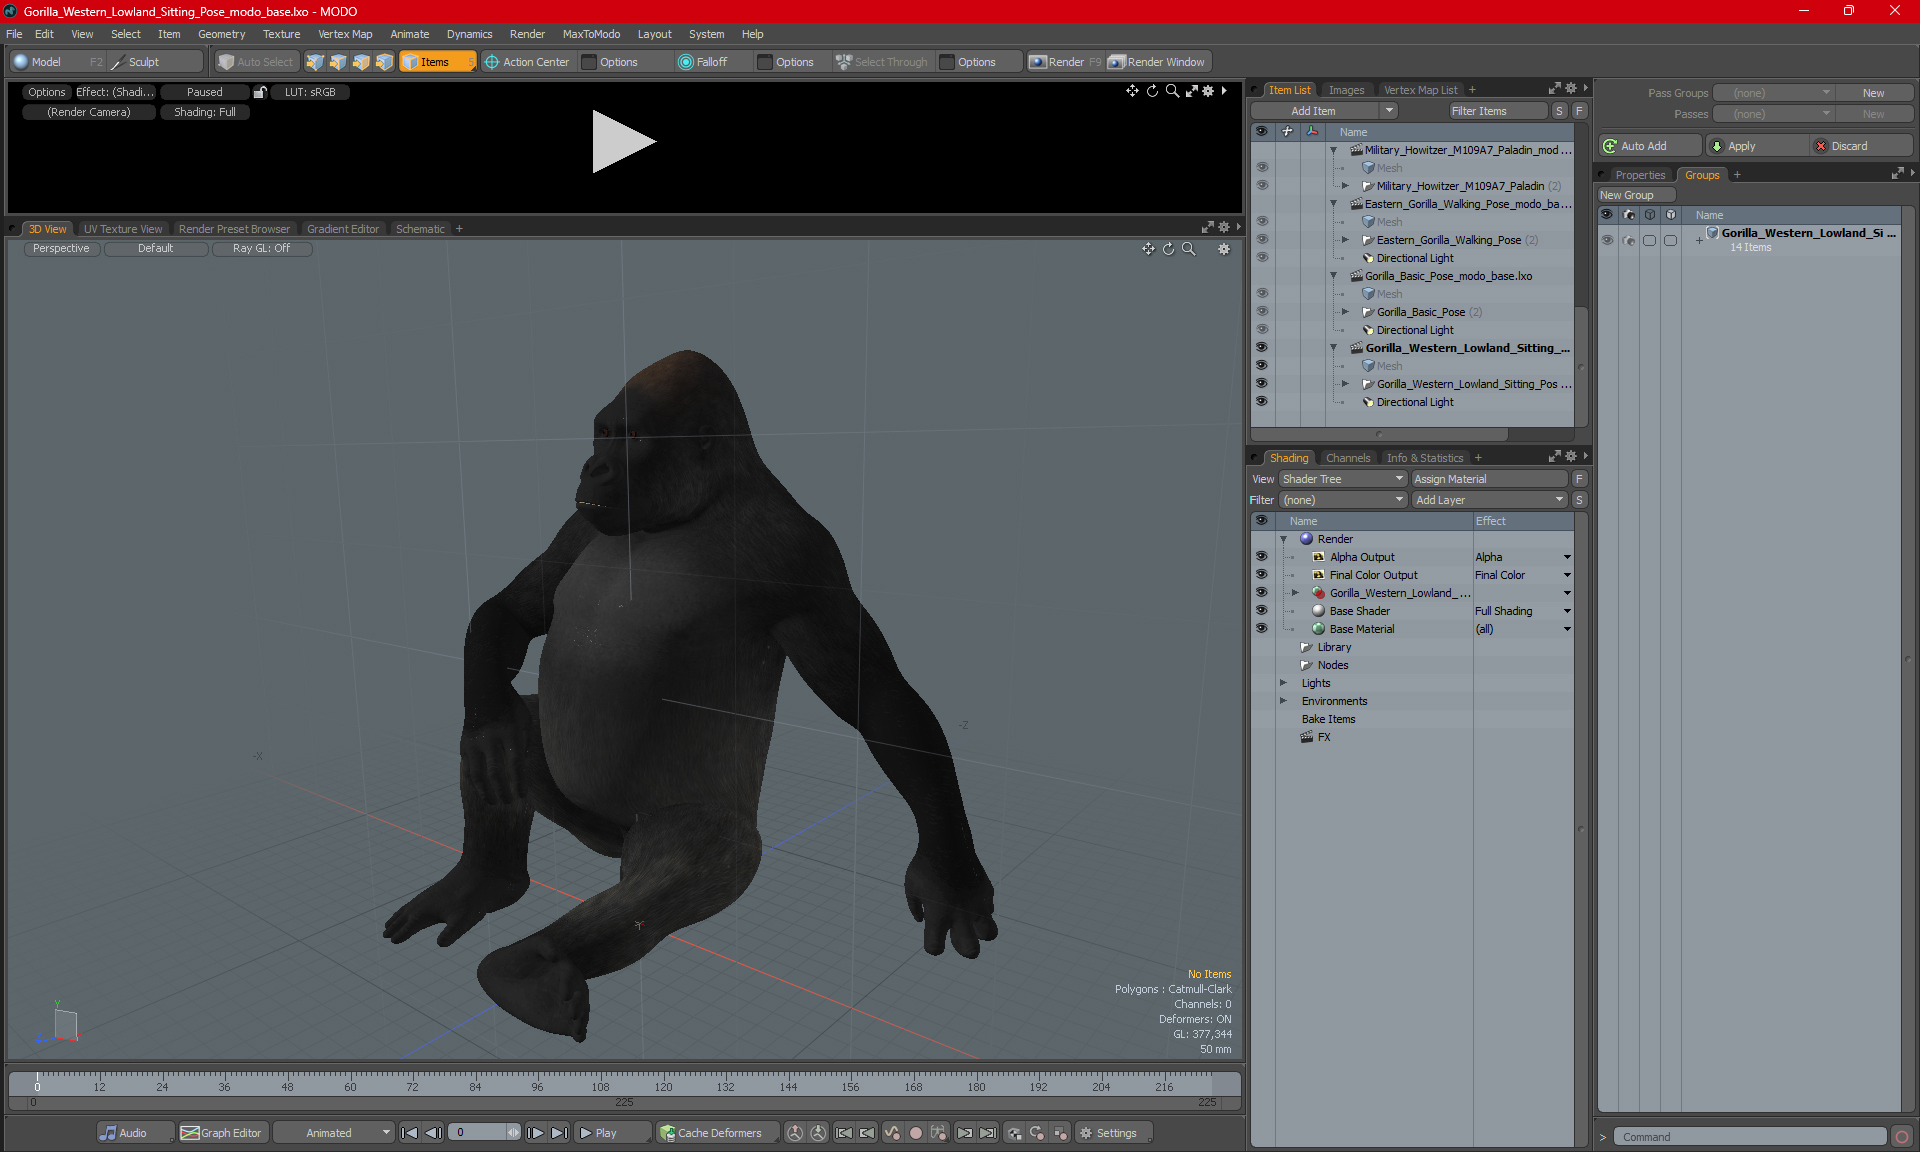
Task: Expand Gorilla_Western_Lowland_Sitting_Pos item
Action: (1345, 384)
